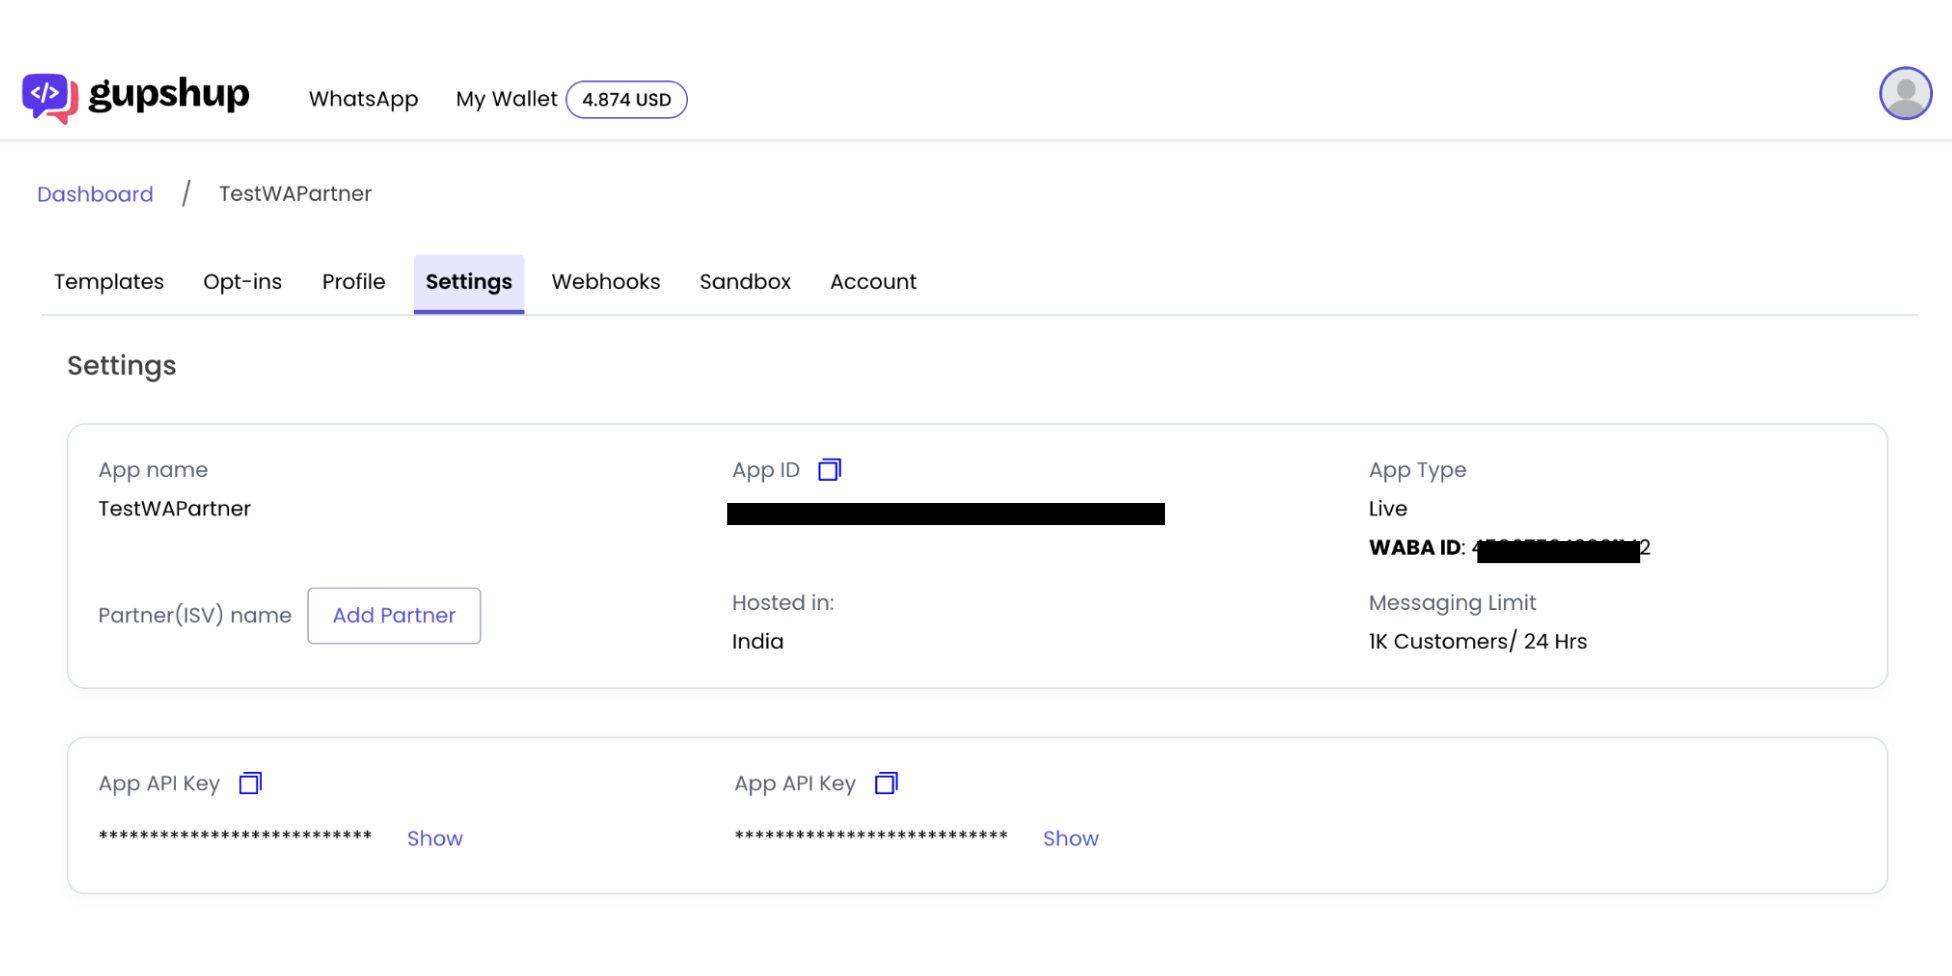The image size is (1952, 976).
Task: Open the user profile avatar menu
Action: click(x=1904, y=94)
